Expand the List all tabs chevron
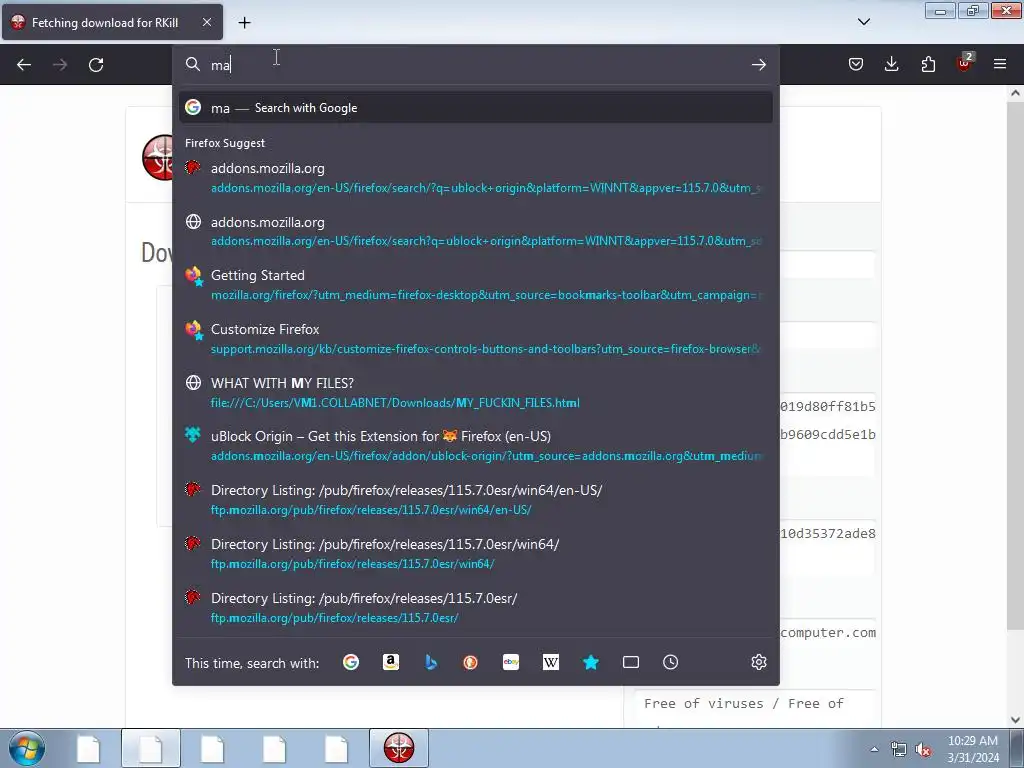Viewport: 1024px width, 768px height. coord(863,22)
